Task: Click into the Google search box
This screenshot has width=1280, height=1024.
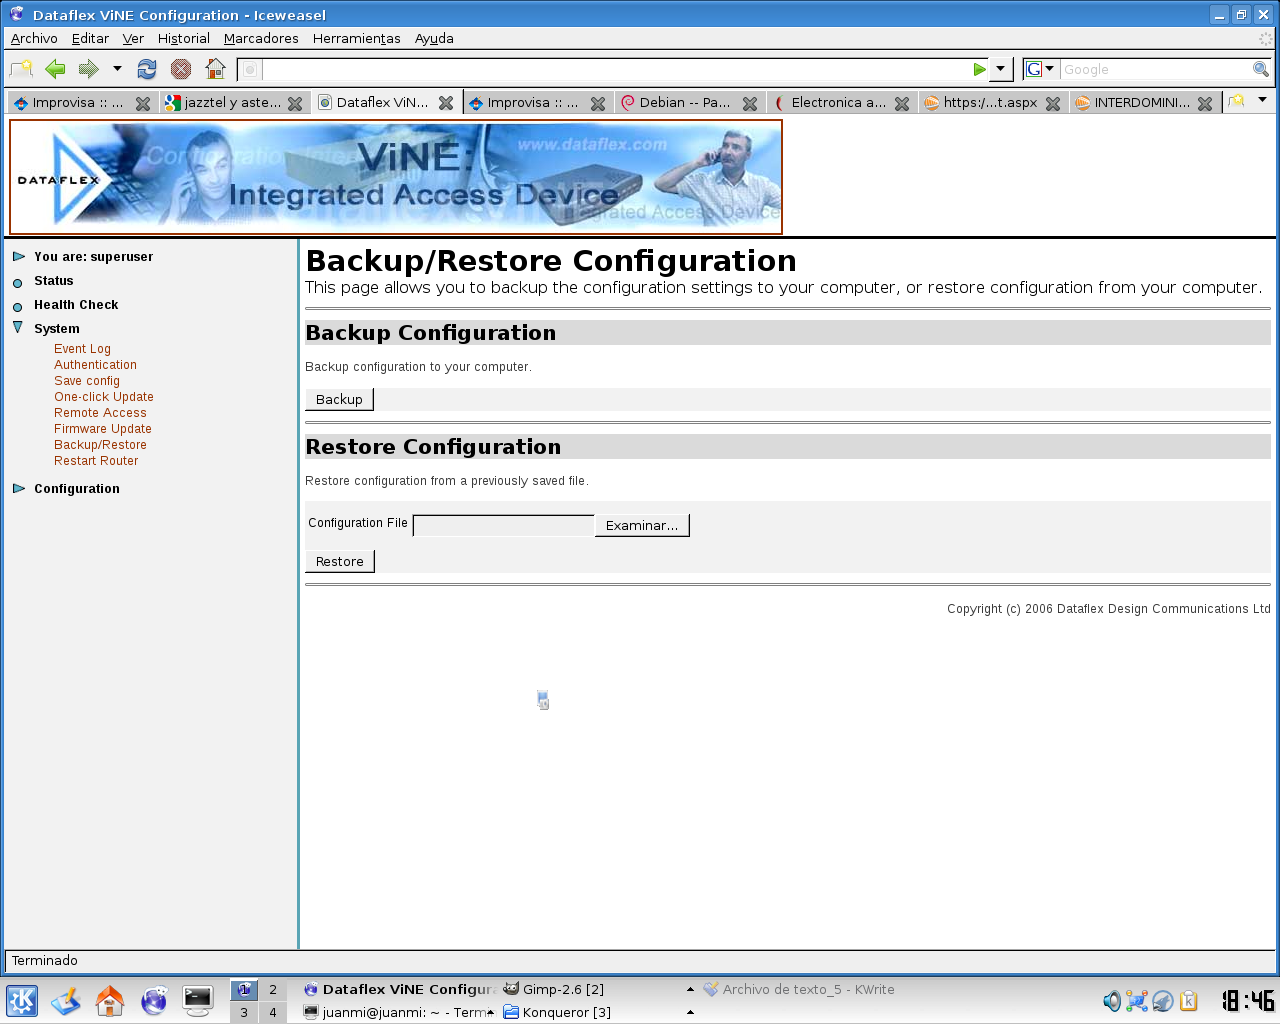Action: pos(1155,69)
